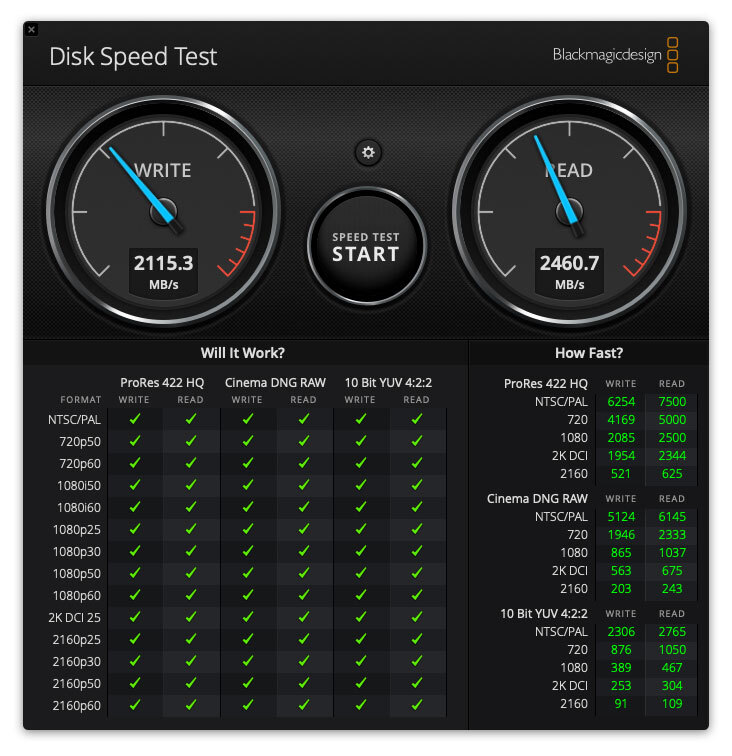Image resolution: width=732 pixels, height=756 pixels.
Task: Click NTSC/PAL ProRes 422 HQ write checkmark
Action: [x=135, y=419]
